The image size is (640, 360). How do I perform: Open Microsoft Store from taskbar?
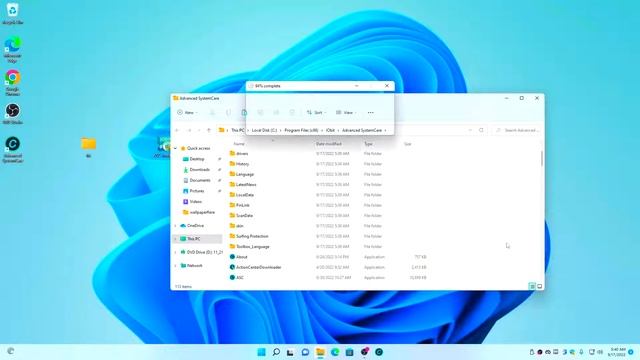pyautogui.click(x=349, y=352)
